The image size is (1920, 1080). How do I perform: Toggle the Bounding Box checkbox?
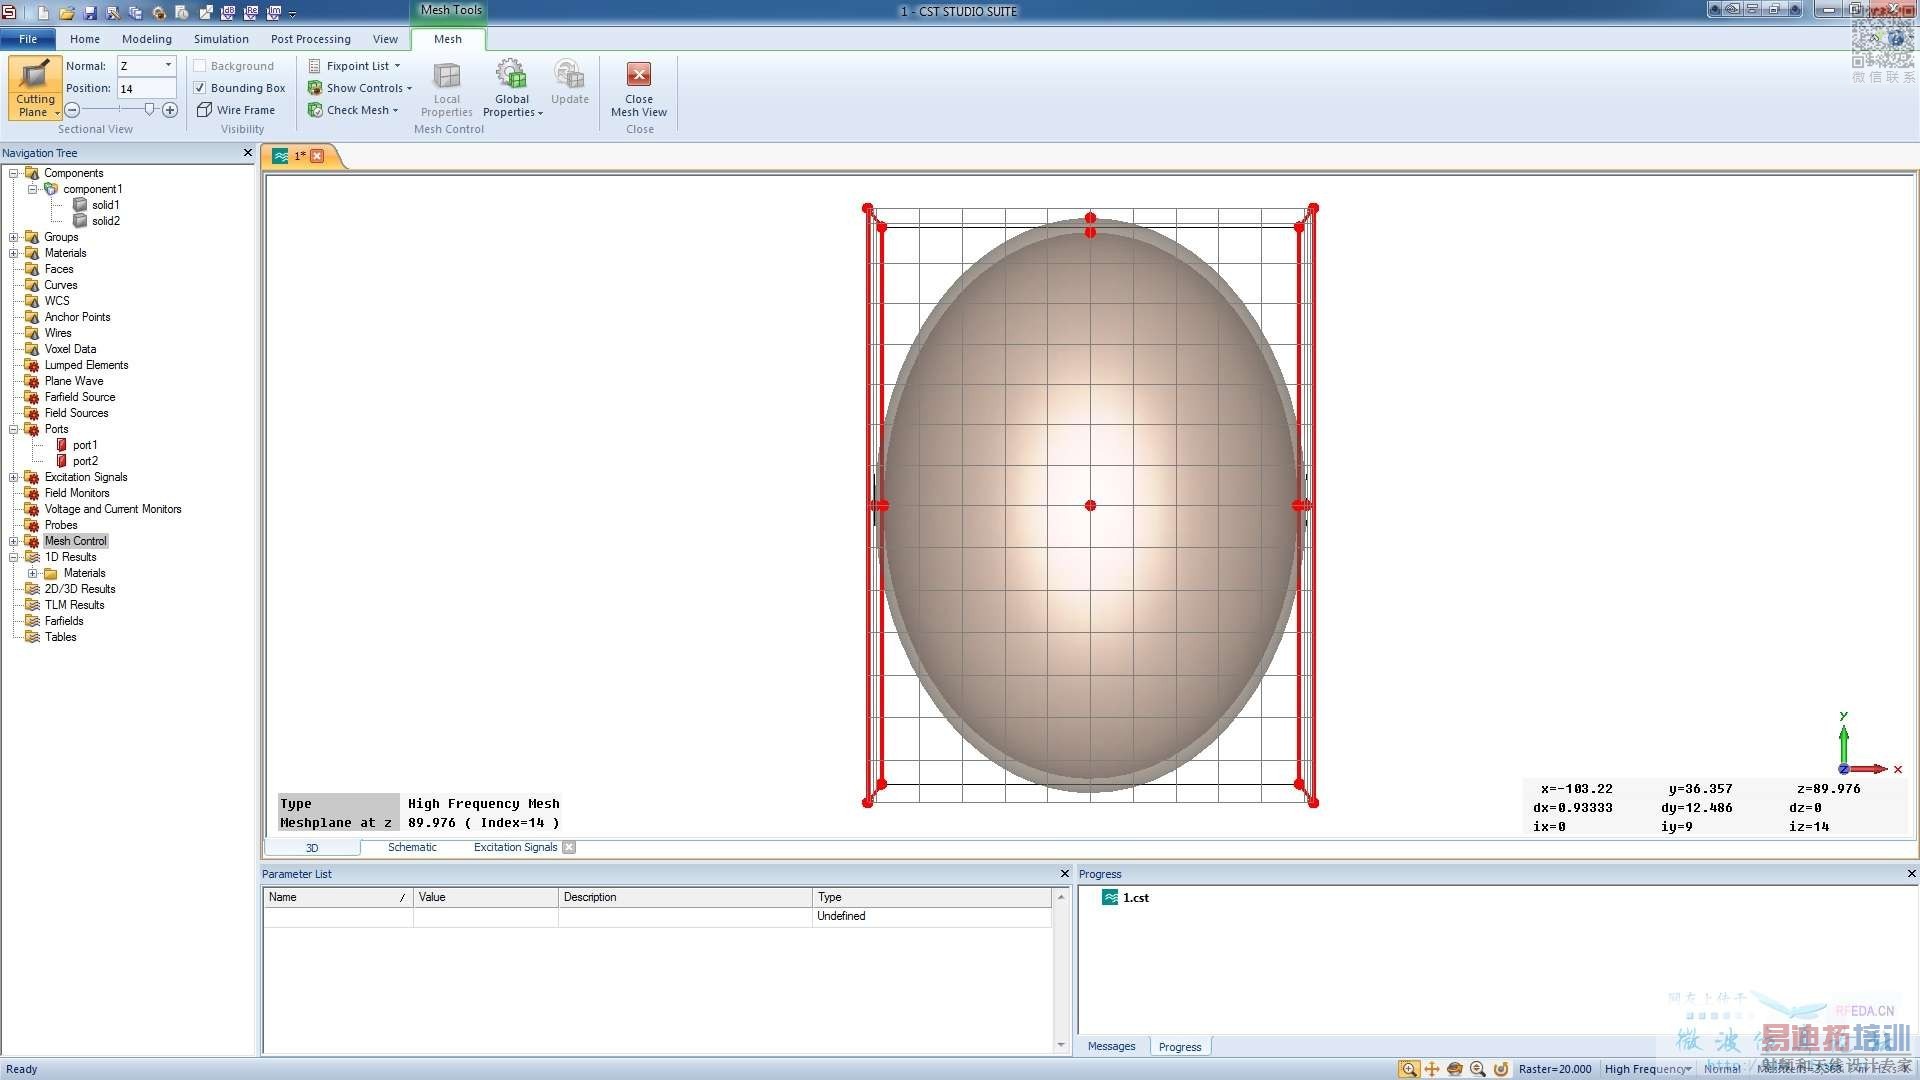pos(200,88)
